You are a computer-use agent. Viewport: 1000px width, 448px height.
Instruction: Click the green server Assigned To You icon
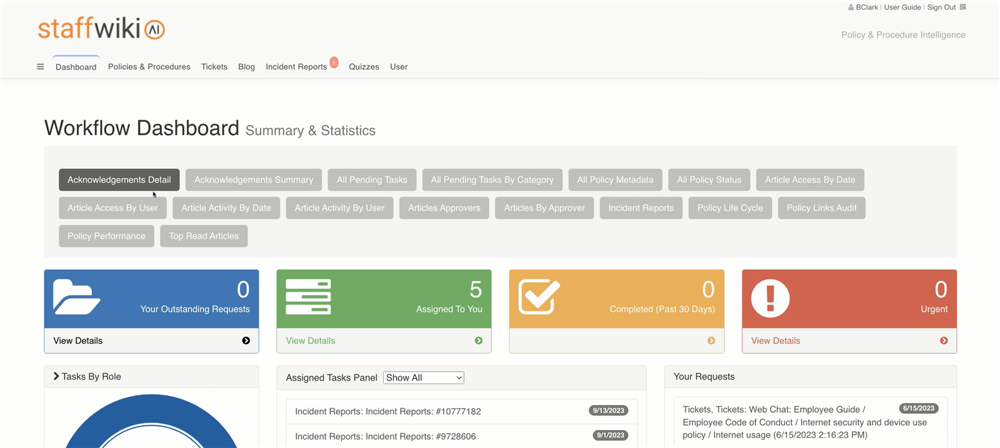point(308,297)
